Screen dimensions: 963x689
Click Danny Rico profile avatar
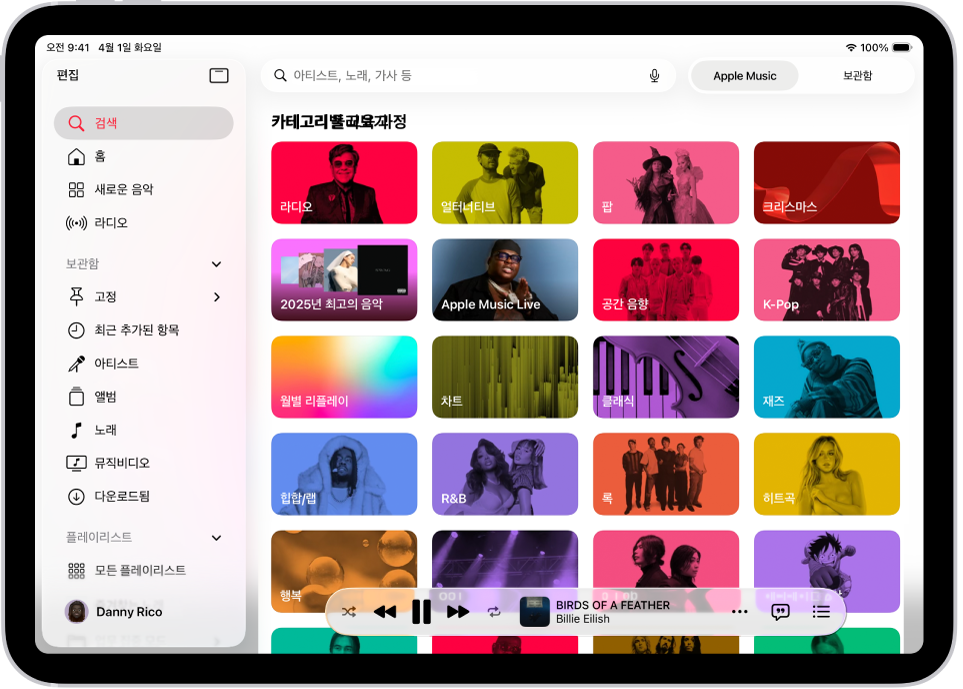tap(77, 612)
